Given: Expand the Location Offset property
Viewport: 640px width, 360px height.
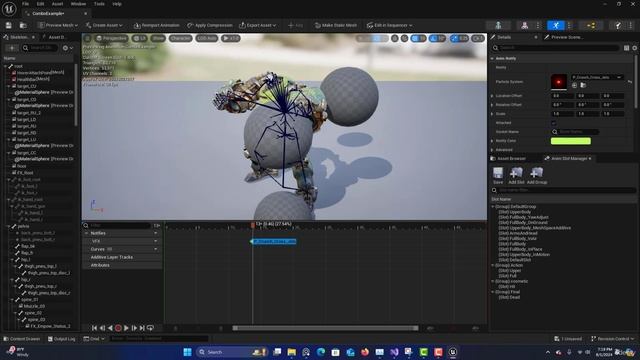Looking at the screenshot, I should (492, 96).
